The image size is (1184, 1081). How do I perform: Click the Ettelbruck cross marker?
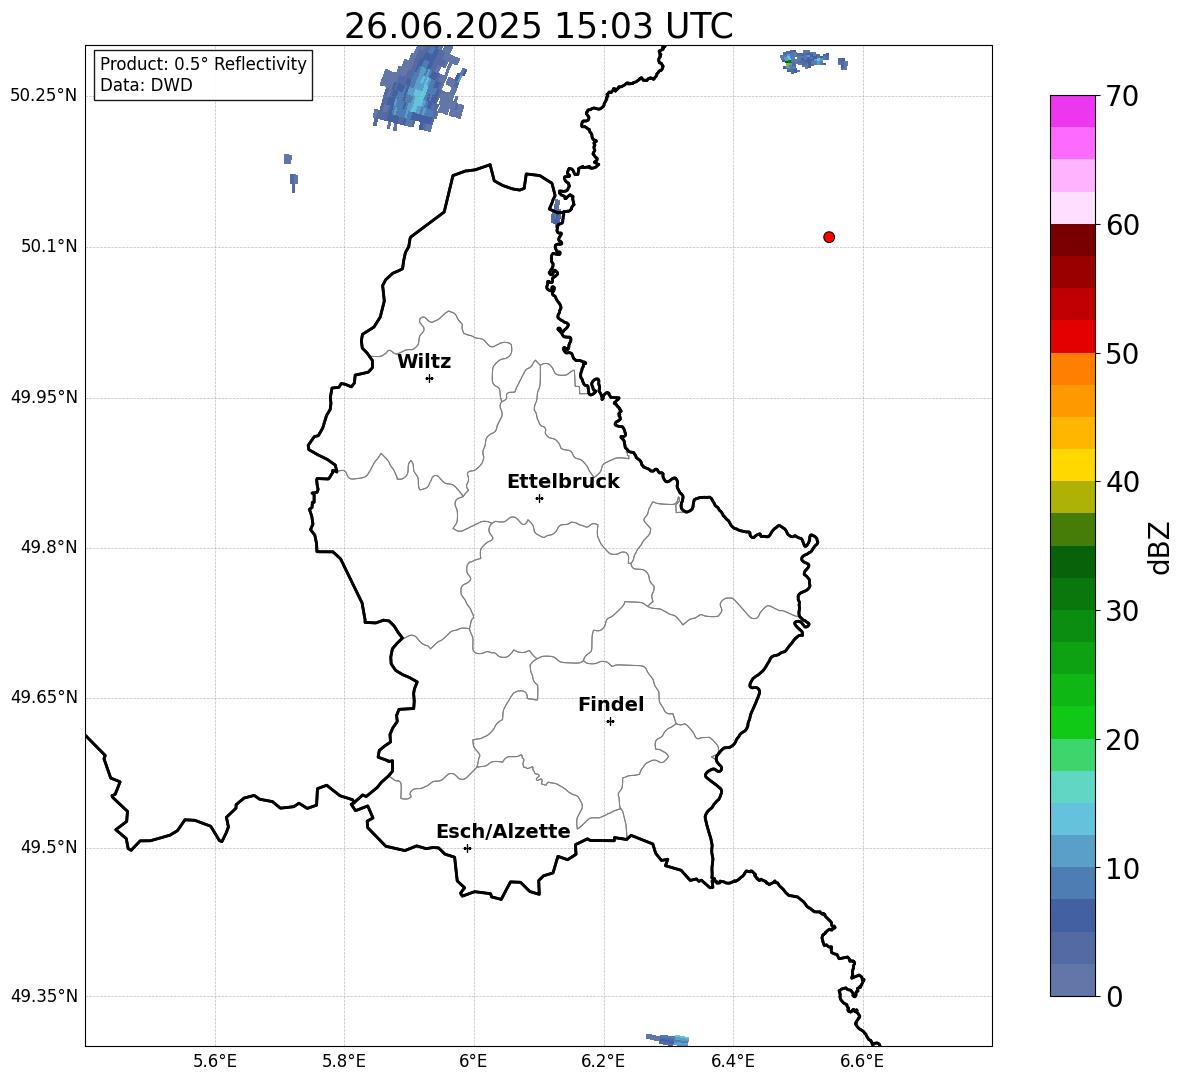[x=539, y=498]
